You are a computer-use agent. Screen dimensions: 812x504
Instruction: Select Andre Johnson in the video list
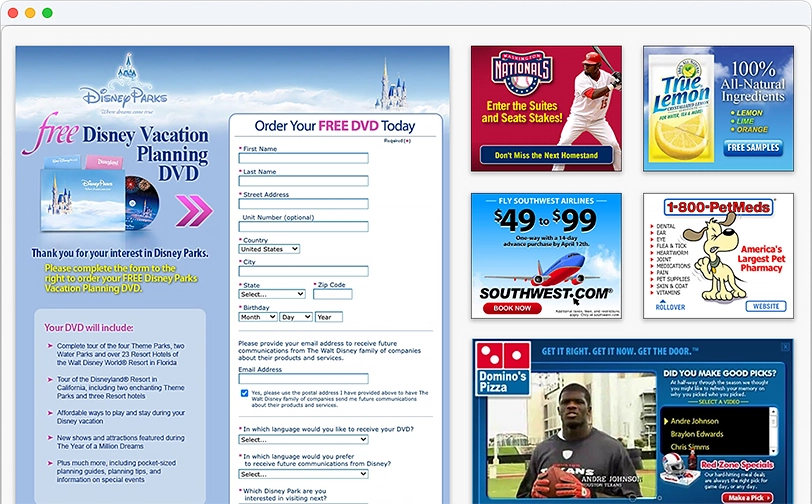[x=694, y=421]
